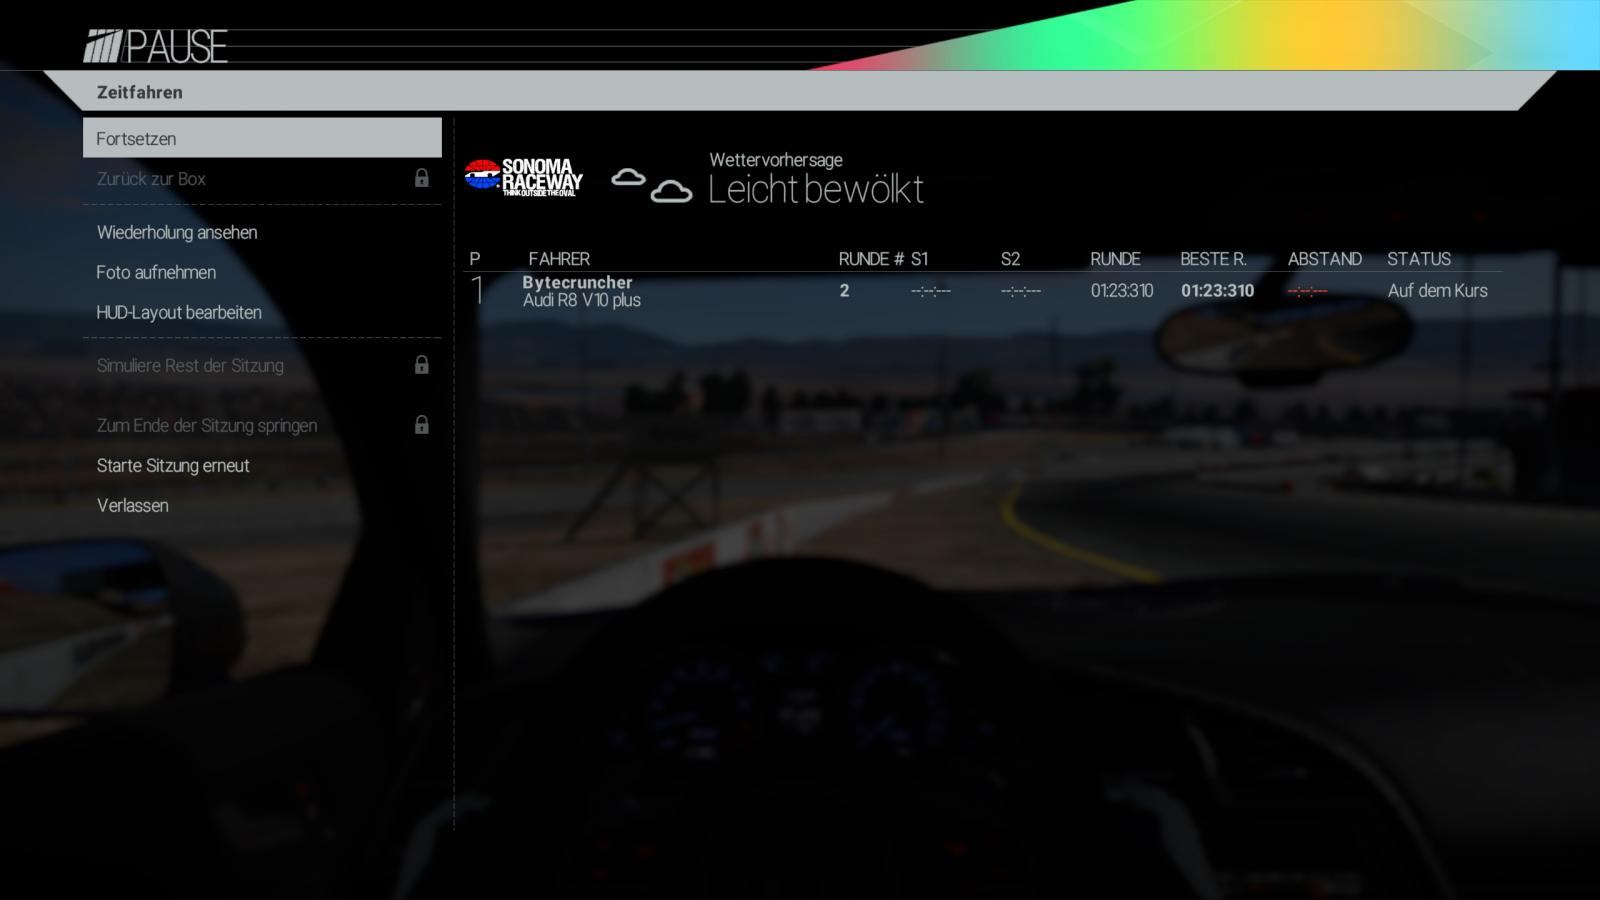The height and width of the screenshot is (900, 1600).
Task: Click the STATUS column header
Action: 1419,259
